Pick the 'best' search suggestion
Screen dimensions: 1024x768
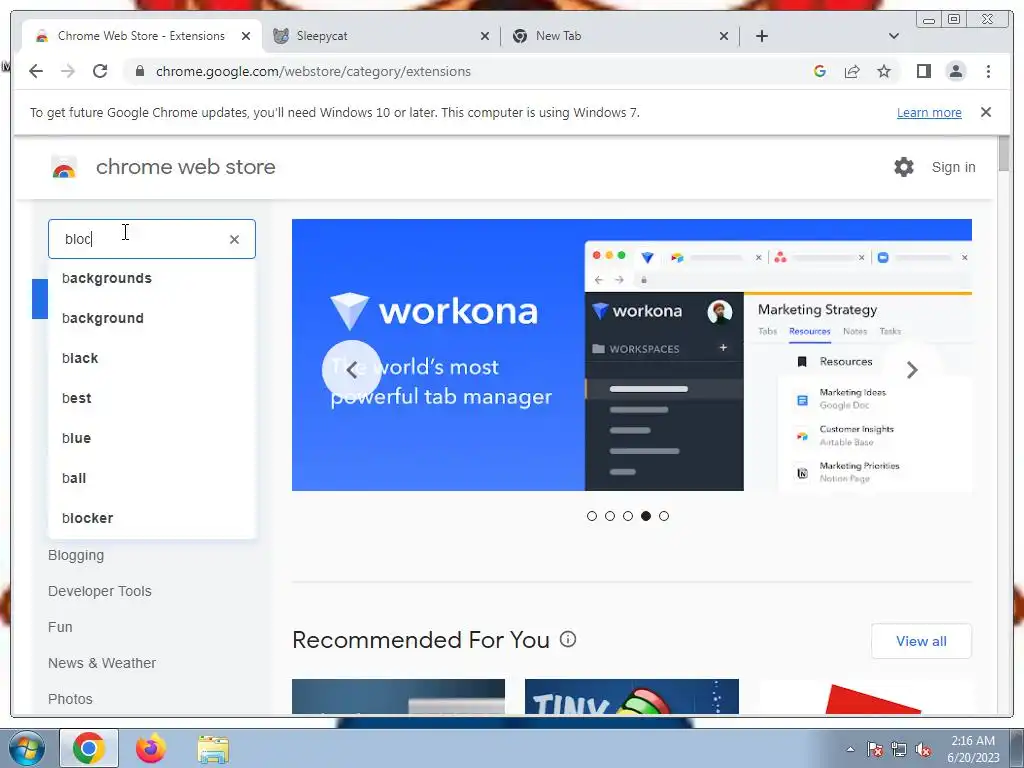(152, 398)
